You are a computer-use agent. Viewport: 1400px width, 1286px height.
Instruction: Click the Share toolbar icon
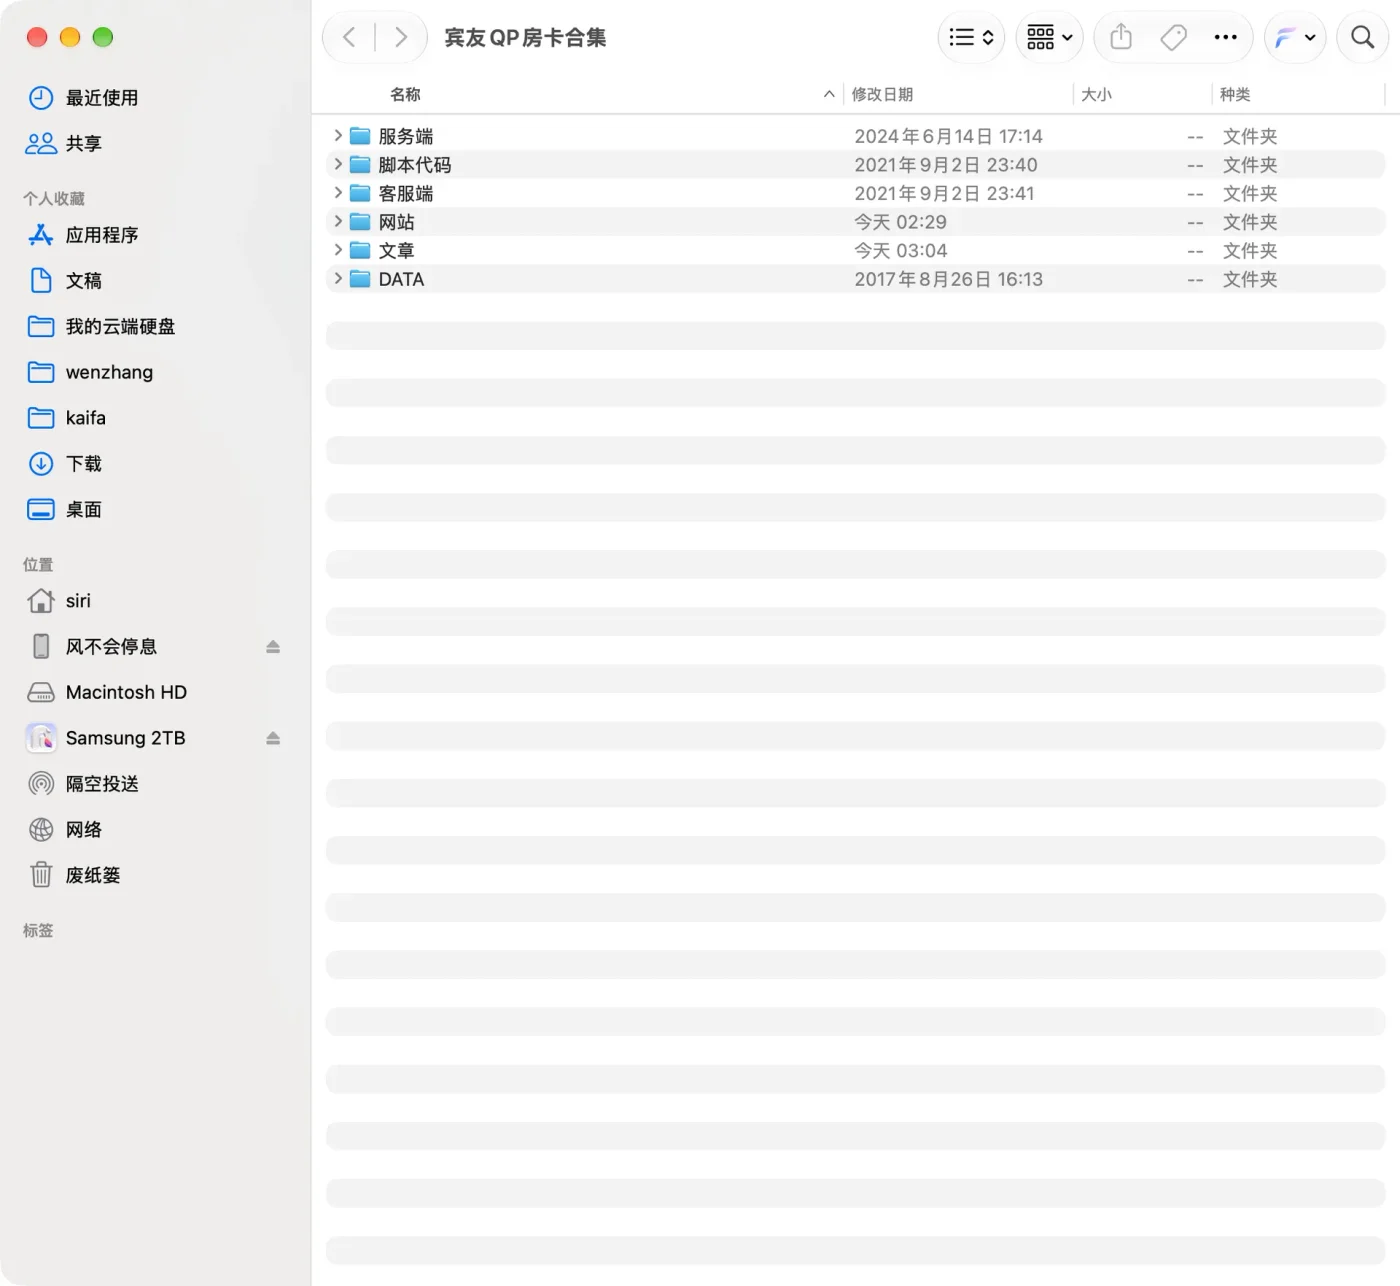[x=1121, y=37]
